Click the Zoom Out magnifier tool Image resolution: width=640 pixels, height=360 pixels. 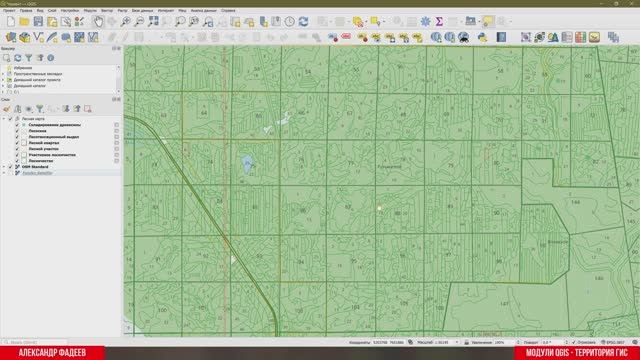coord(139,22)
